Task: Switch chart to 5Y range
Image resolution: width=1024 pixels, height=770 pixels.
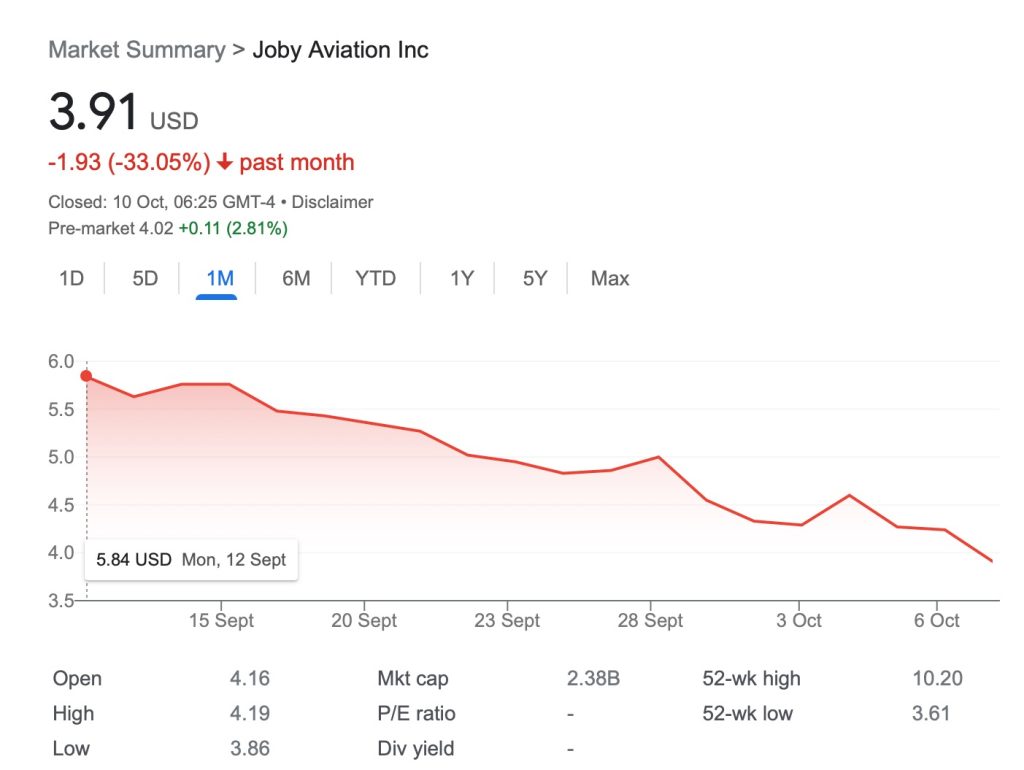Action: (535, 278)
